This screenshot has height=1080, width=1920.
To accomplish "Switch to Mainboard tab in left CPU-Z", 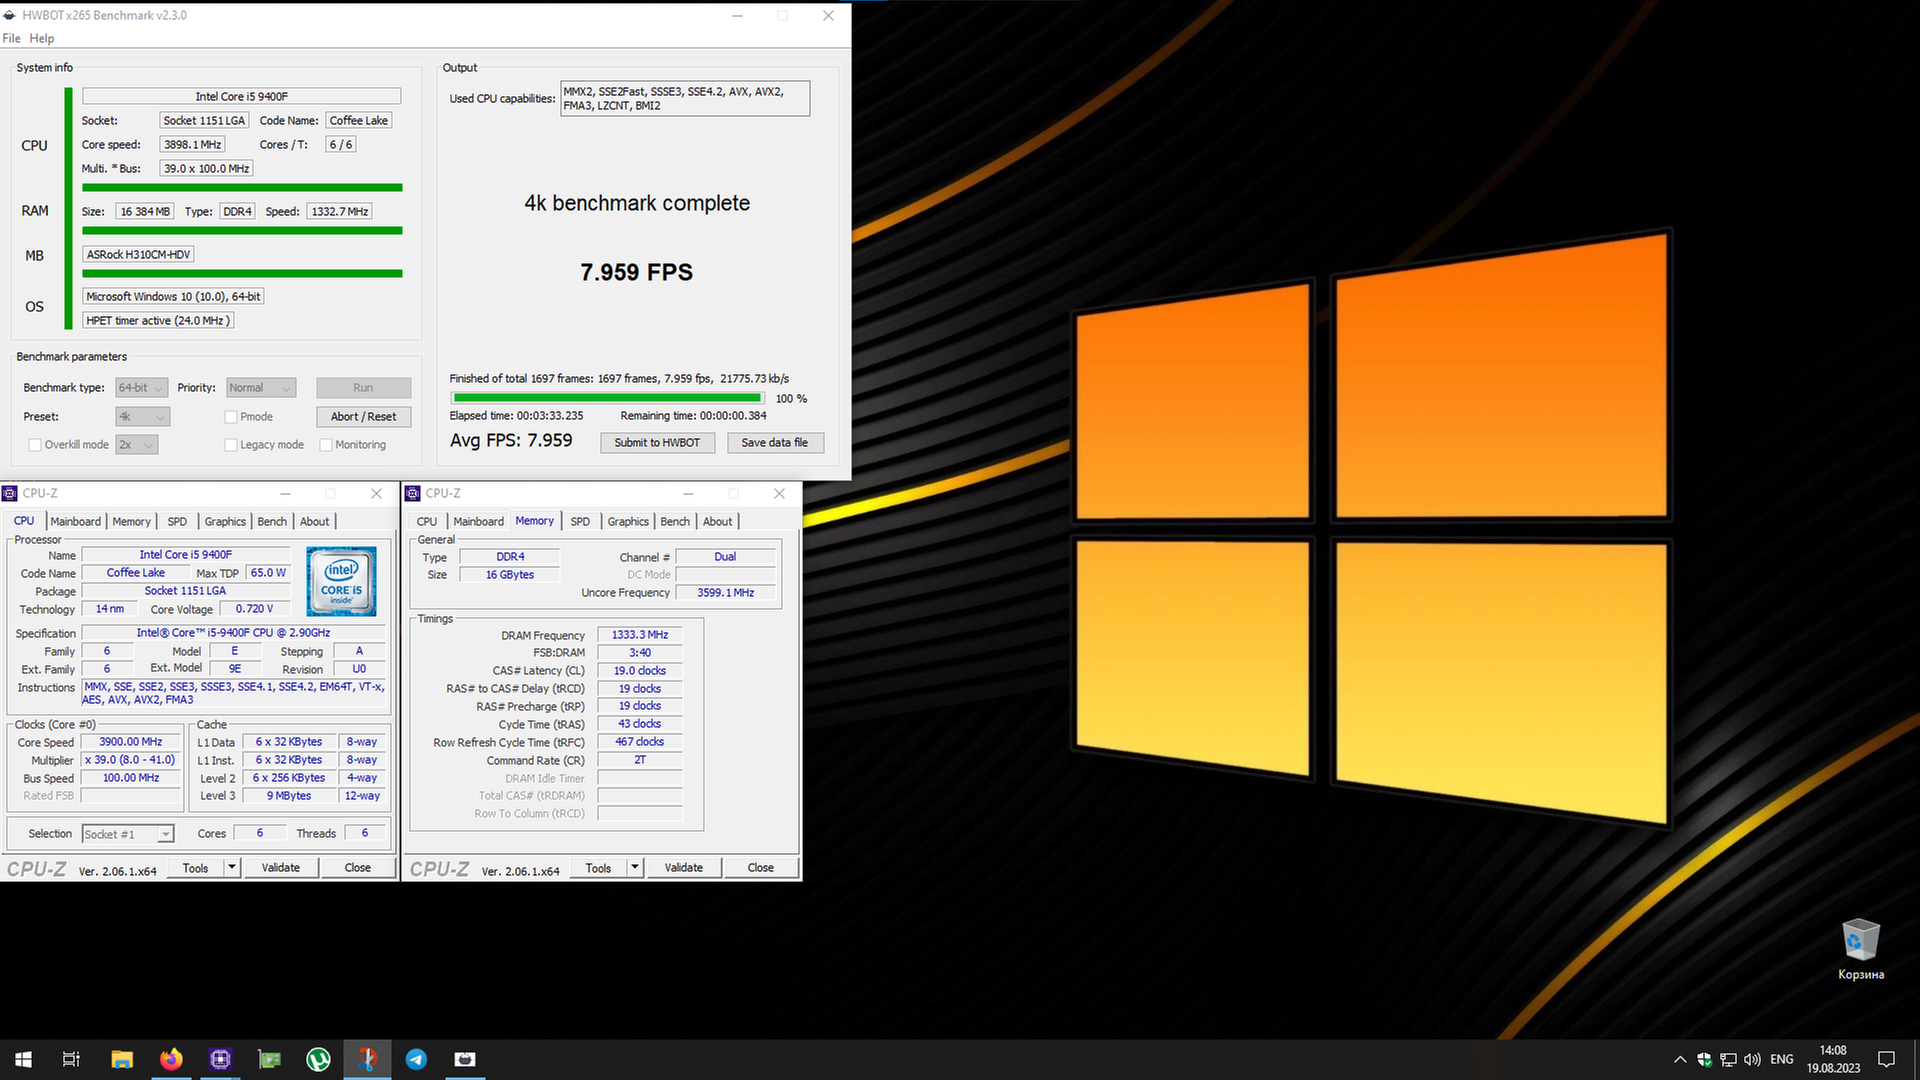I will 76,522.
